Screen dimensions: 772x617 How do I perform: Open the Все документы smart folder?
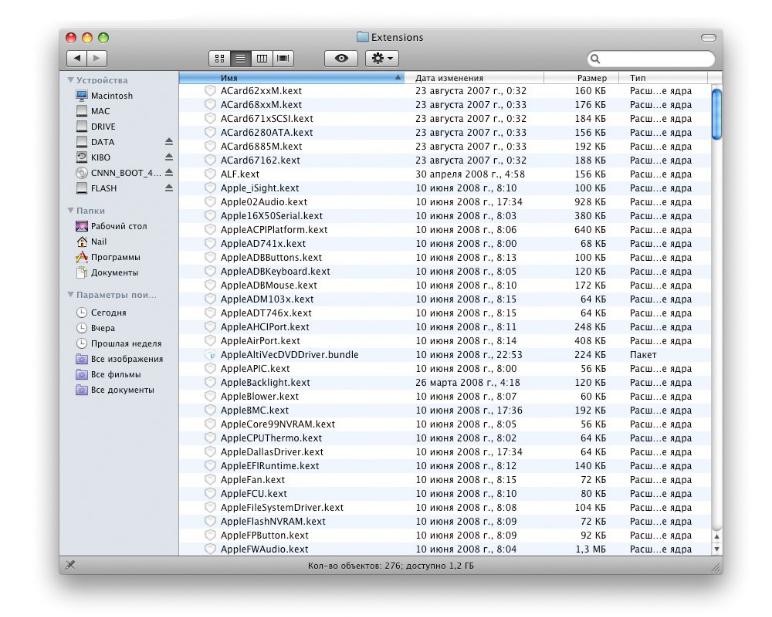(x=115, y=390)
